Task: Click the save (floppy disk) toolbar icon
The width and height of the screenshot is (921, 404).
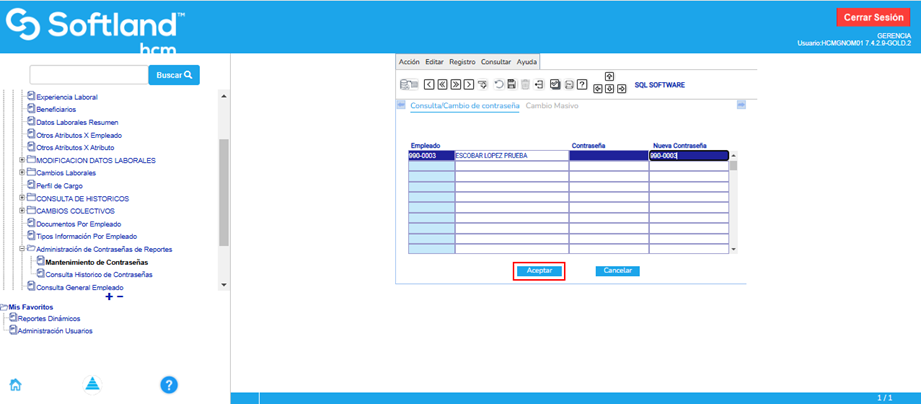Action: (512, 85)
